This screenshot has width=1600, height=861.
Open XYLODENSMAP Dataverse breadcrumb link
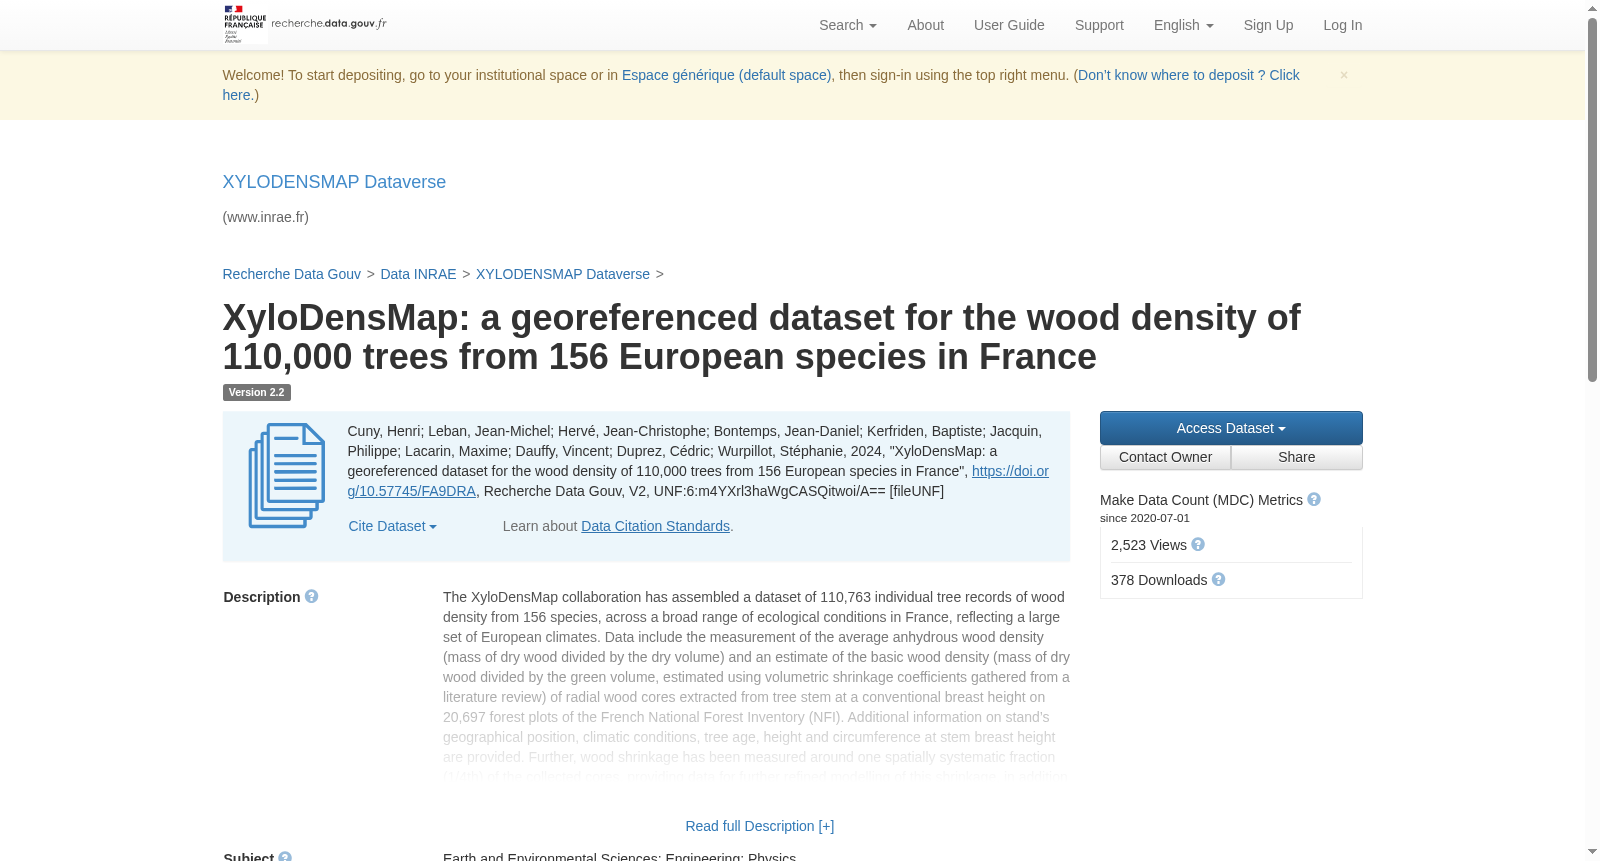(x=563, y=274)
